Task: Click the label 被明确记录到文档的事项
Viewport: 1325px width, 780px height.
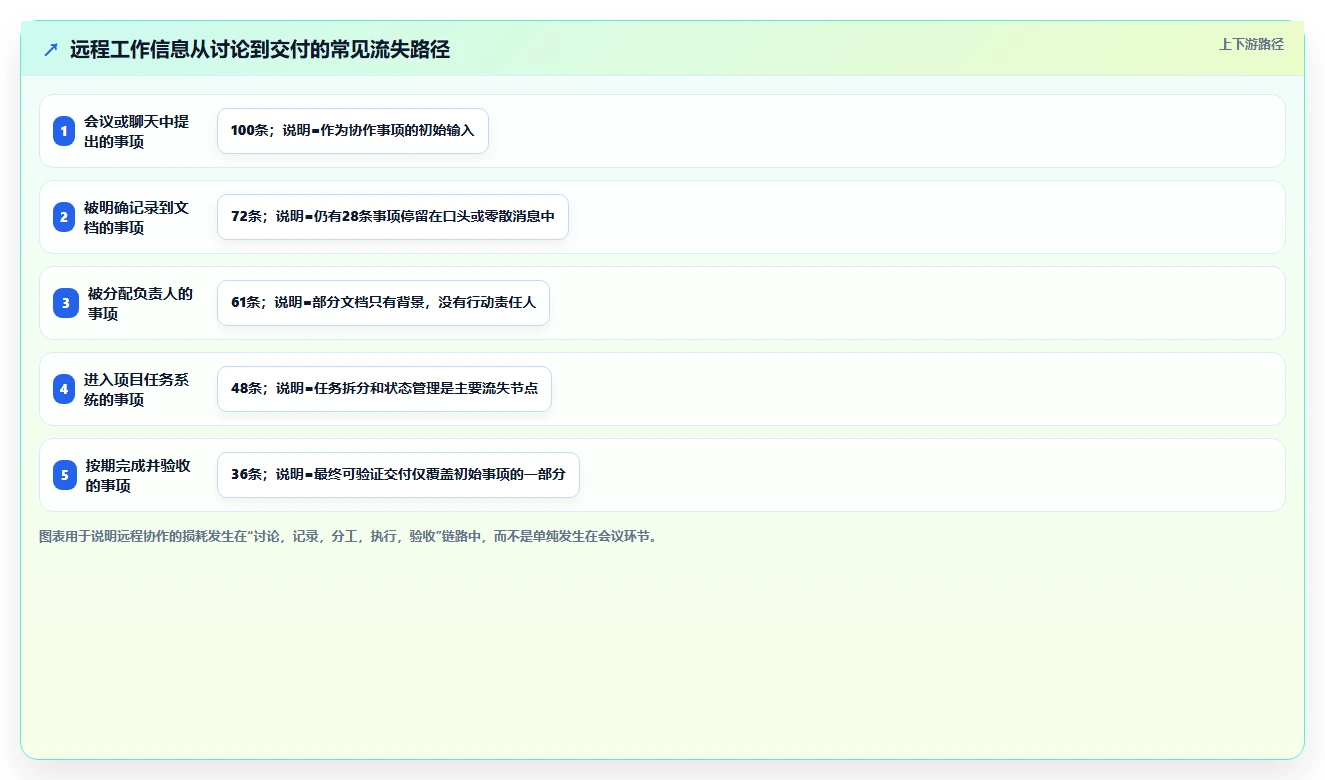Action: (x=137, y=217)
